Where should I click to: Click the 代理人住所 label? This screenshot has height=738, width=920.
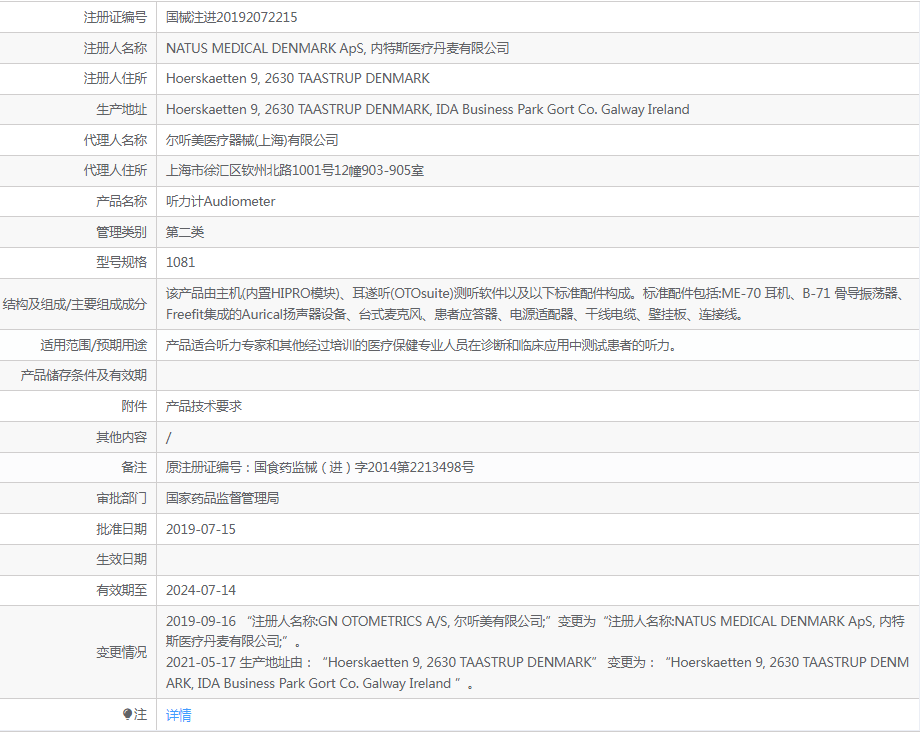pos(115,171)
